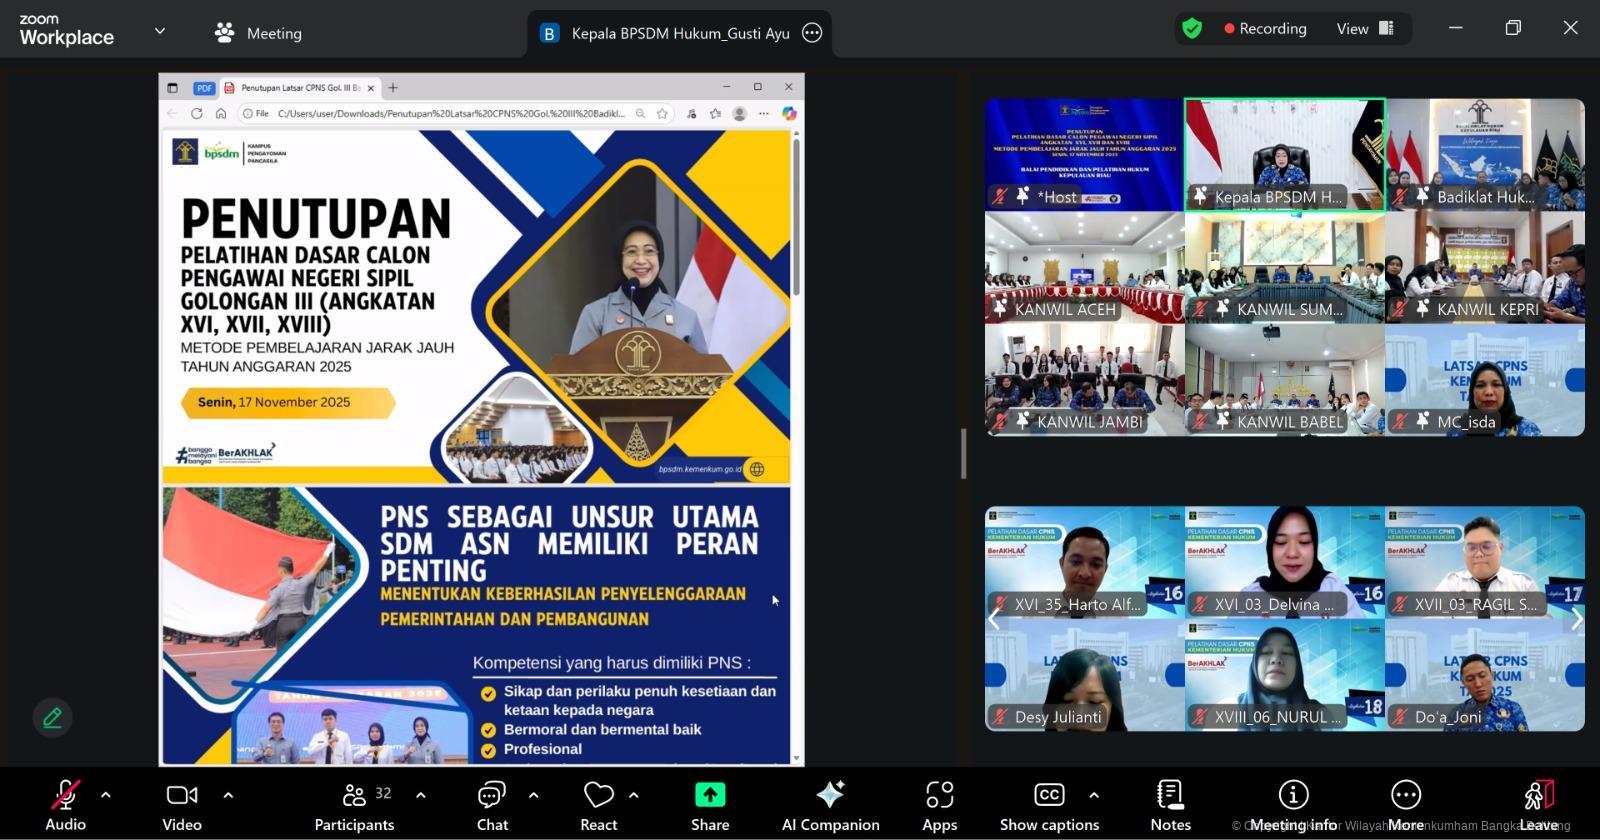Expand audio options arrow
Screen dimensions: 1600x840
click(106, 796)
